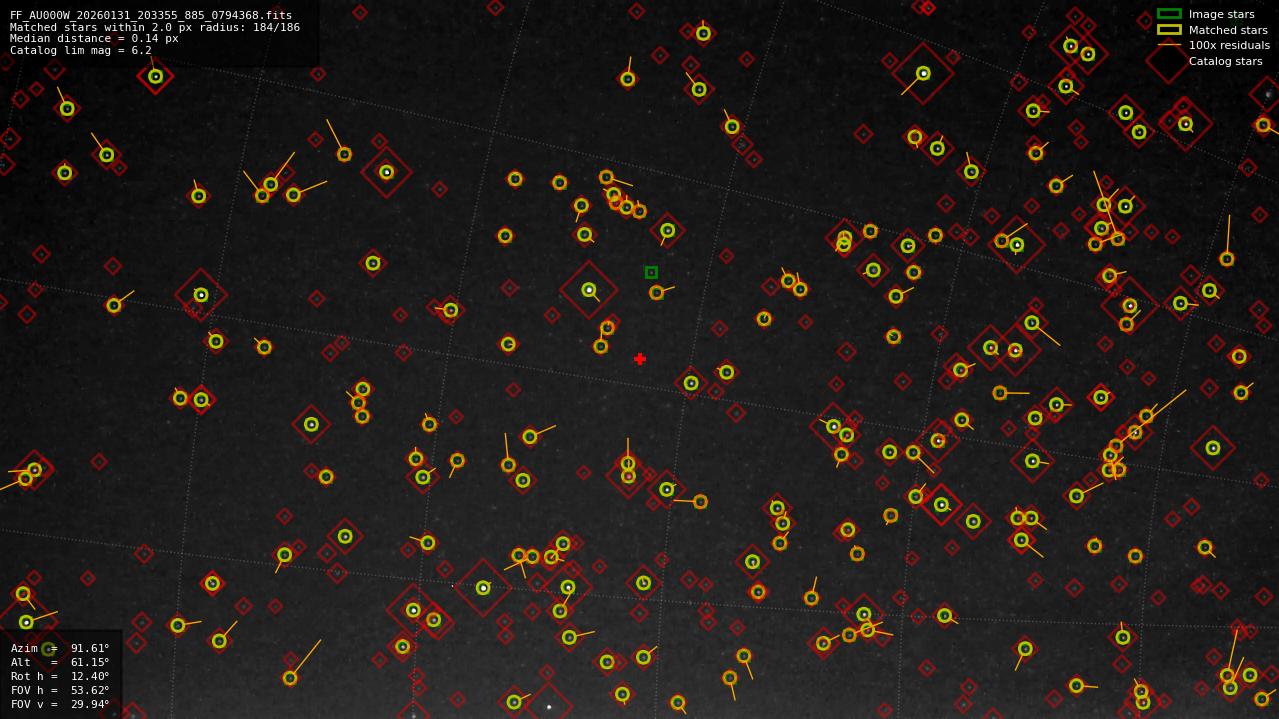1279x719 pixels.
Task: Click the Alt 61.15° readout
Action: pyautogui.click(x=60, y=662)
